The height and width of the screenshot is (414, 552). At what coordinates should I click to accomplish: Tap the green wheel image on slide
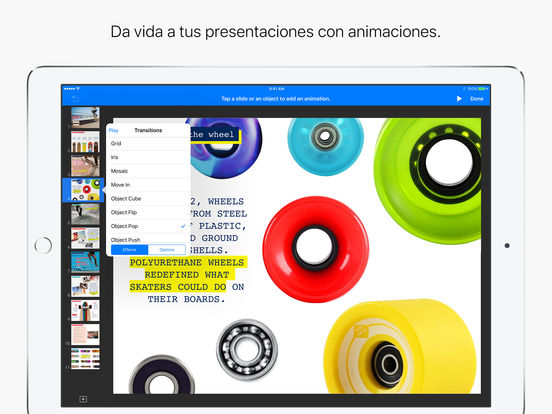coord(428,180)
